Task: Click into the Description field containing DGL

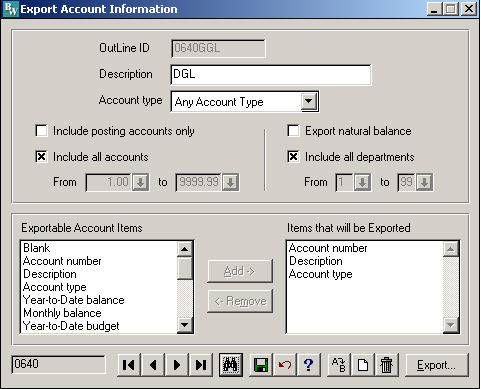Action: coord(271,75)
